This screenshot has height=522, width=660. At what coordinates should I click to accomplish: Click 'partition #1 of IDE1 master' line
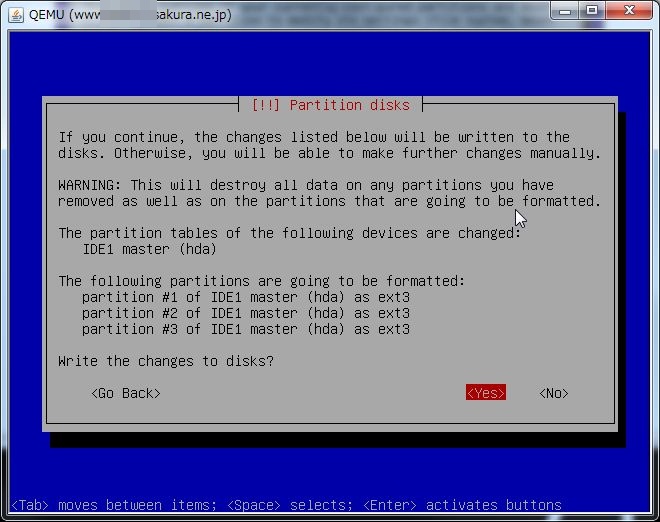(x=245, y=297)
